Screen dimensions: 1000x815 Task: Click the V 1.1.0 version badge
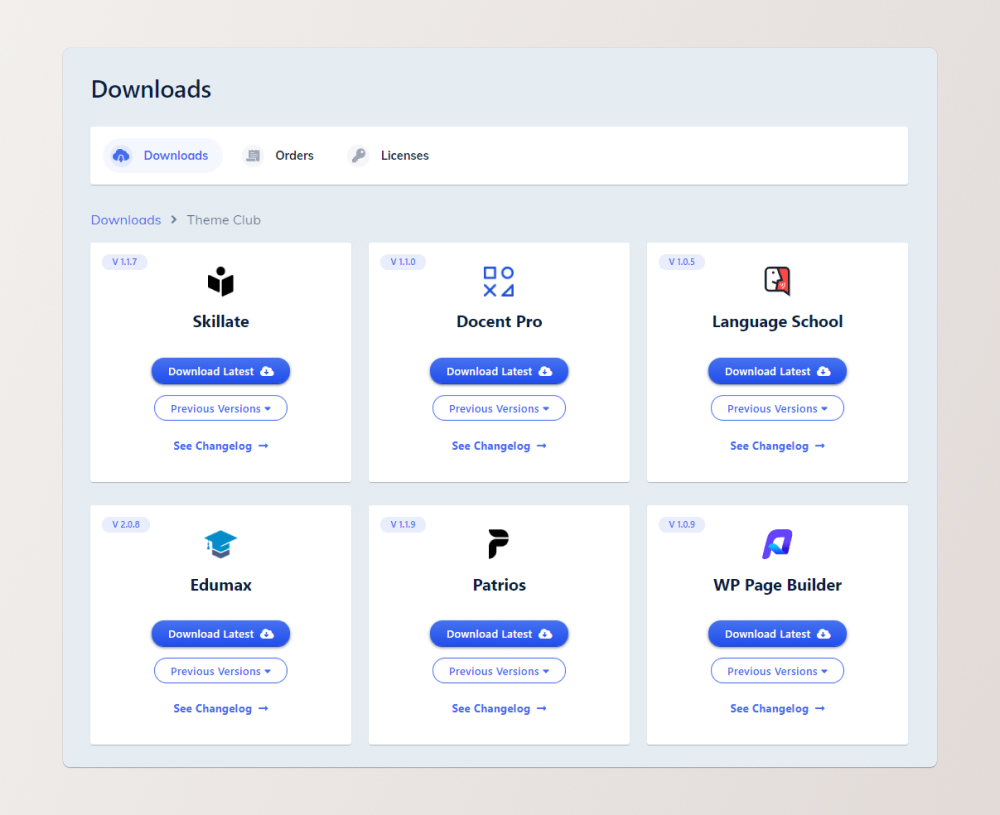coord(403,261)
